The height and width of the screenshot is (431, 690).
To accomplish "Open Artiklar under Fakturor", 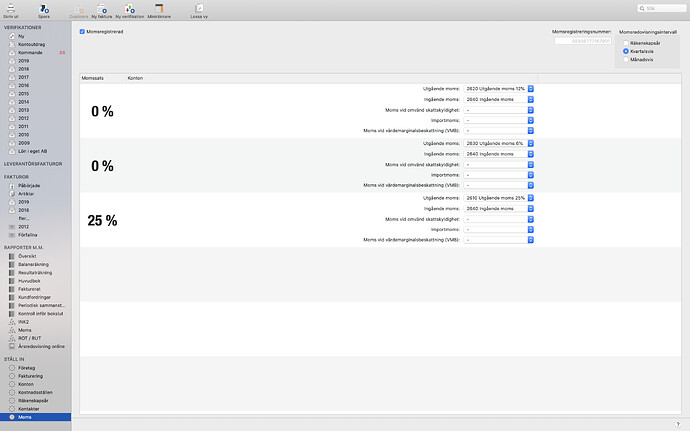I will coord(26,194).
